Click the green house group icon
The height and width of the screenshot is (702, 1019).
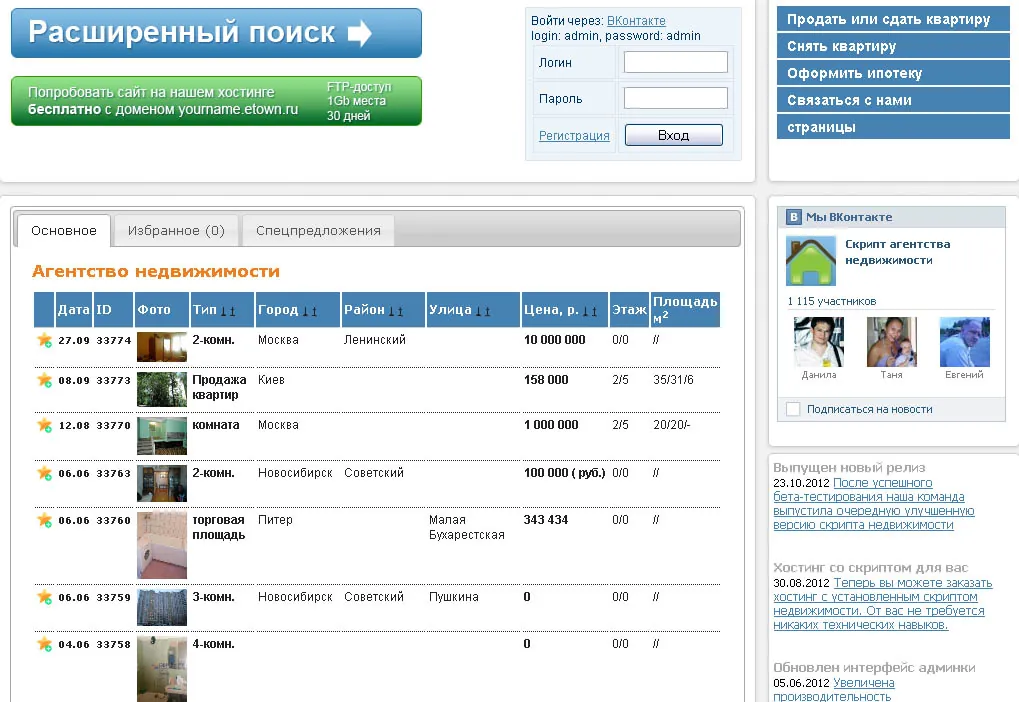[x=811, y=261]
